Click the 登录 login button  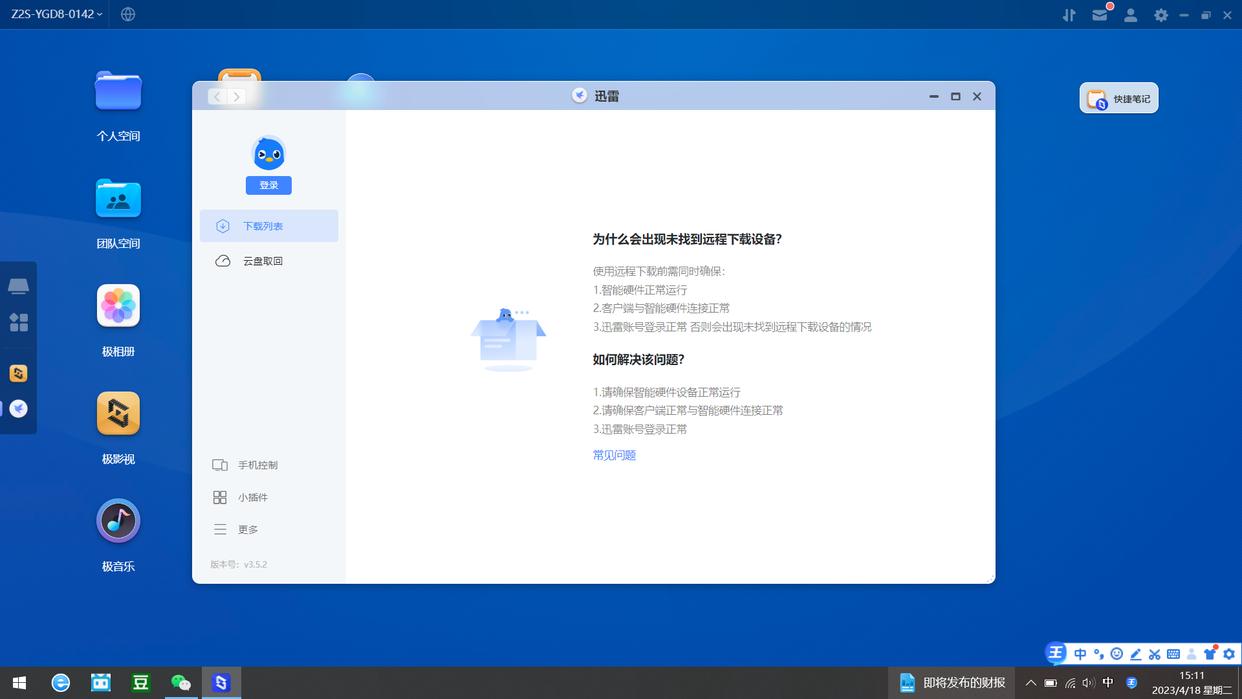pyautogui.click(x=268, y=185)
